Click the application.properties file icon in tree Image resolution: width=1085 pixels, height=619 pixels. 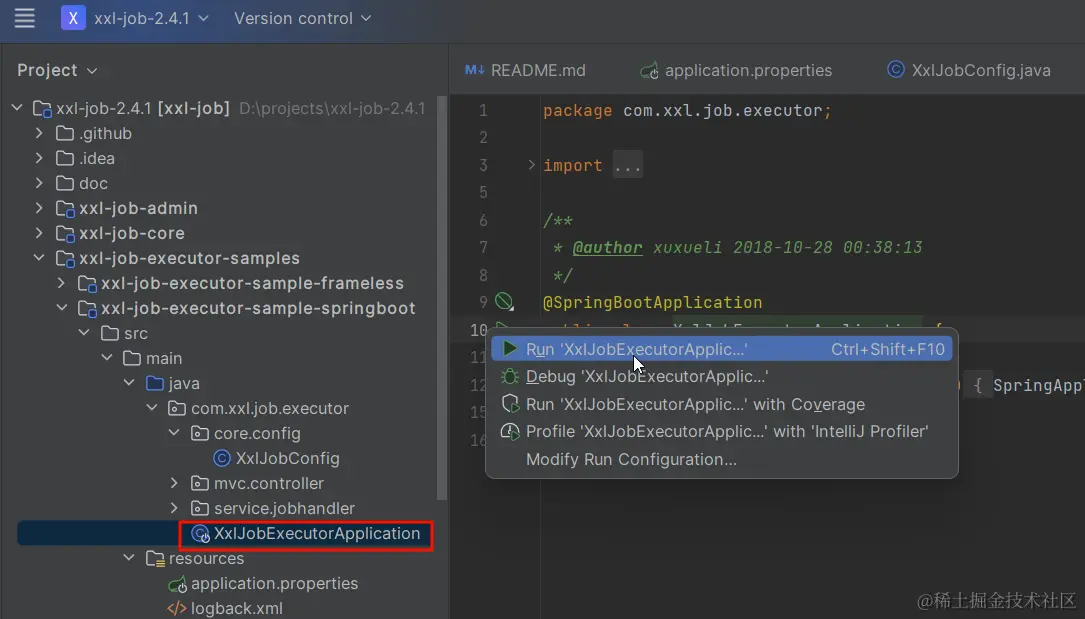pyautogui.click(x=178, y=584)
